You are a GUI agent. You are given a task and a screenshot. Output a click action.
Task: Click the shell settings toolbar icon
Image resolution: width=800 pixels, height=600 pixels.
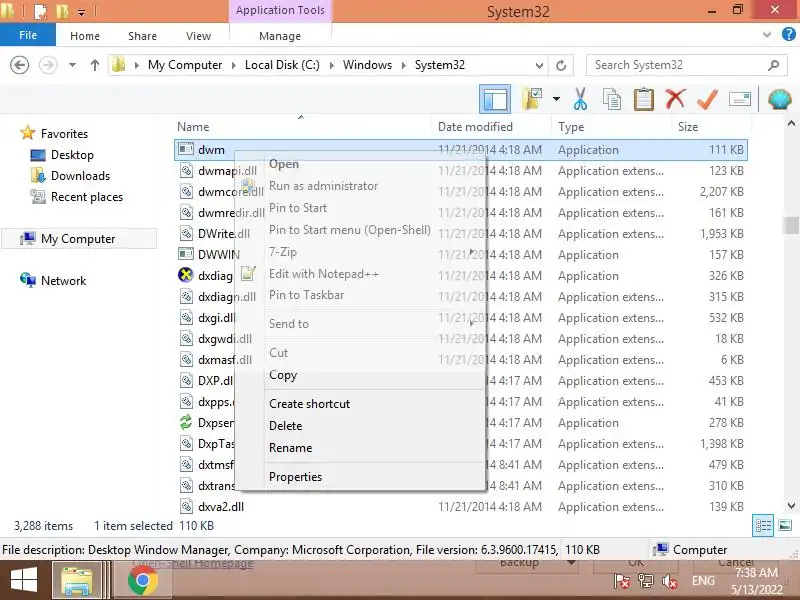click(780, 99)
